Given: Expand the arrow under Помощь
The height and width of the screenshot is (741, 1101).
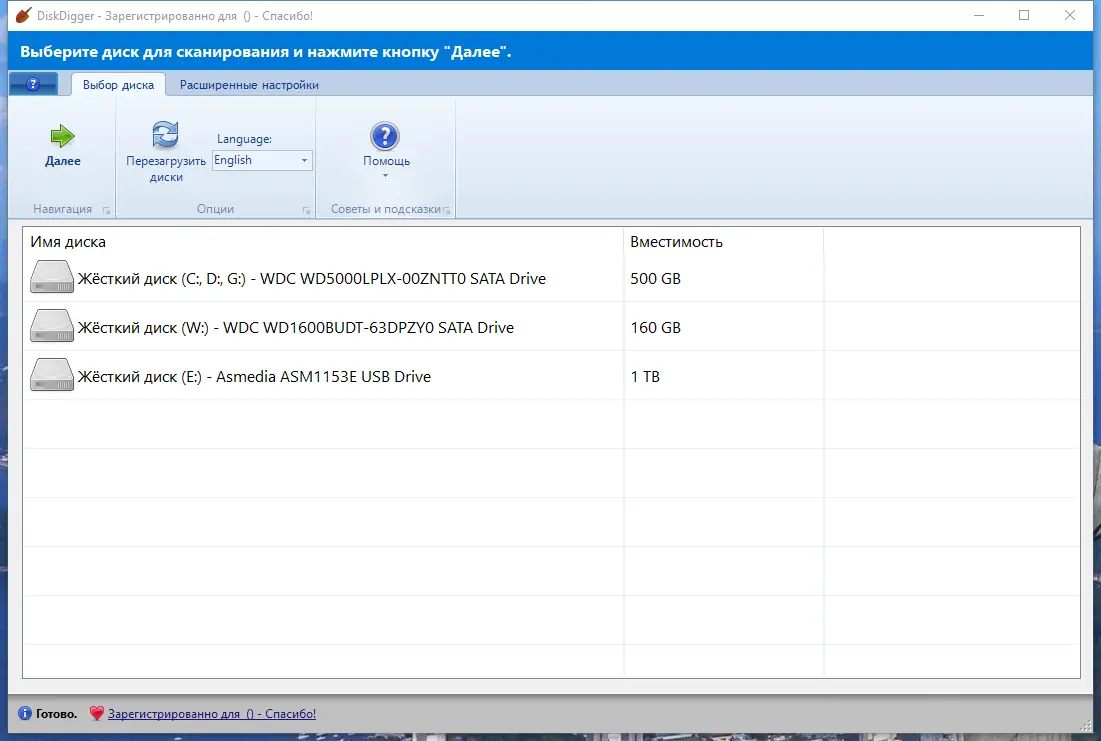Looking at the screenshot, I should (385, 176).
